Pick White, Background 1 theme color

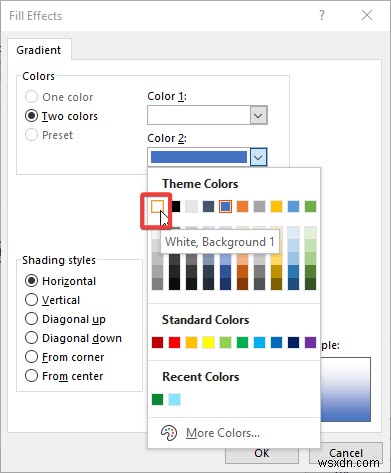point(157,206)
